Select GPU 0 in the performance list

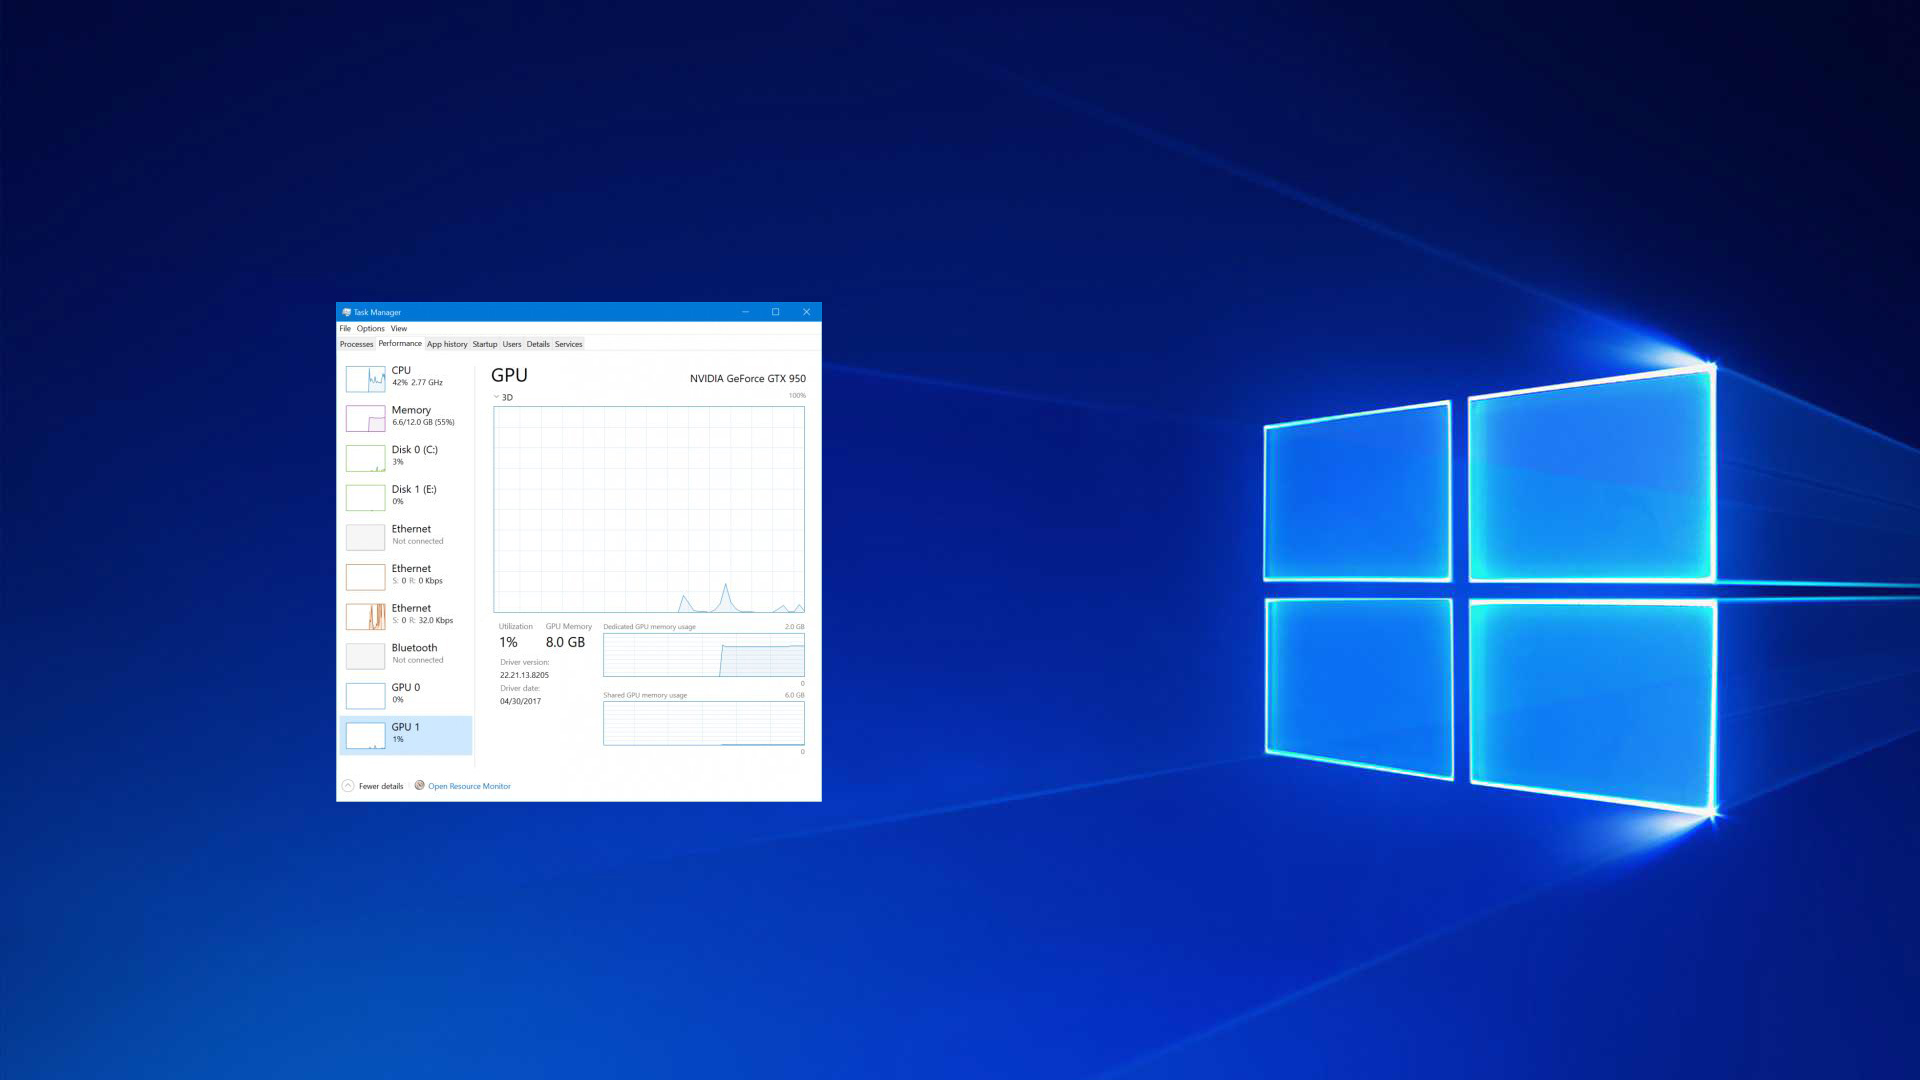pyautogui.click(x=405, y=693)
